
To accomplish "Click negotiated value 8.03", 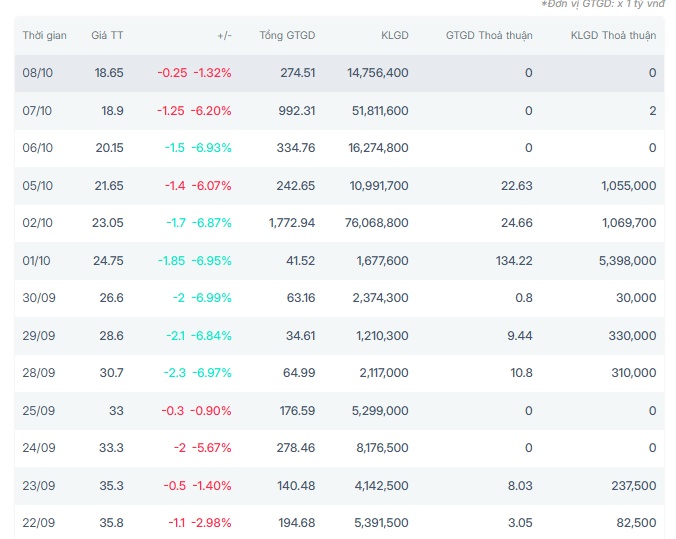I will click(520, 486).
